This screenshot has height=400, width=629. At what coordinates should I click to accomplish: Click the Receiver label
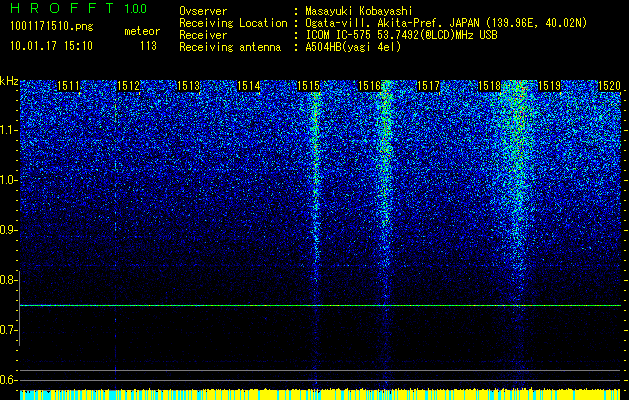click(203, 35)
